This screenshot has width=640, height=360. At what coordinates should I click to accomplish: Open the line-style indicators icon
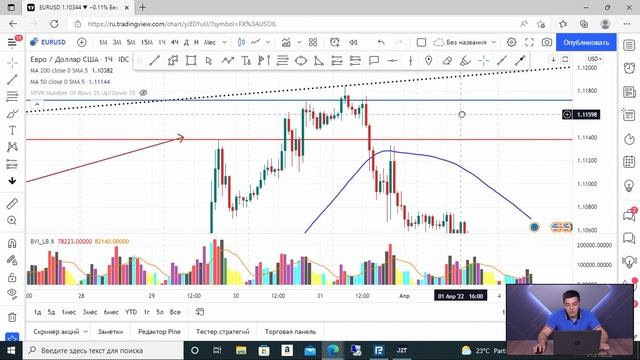click(256, 42)
